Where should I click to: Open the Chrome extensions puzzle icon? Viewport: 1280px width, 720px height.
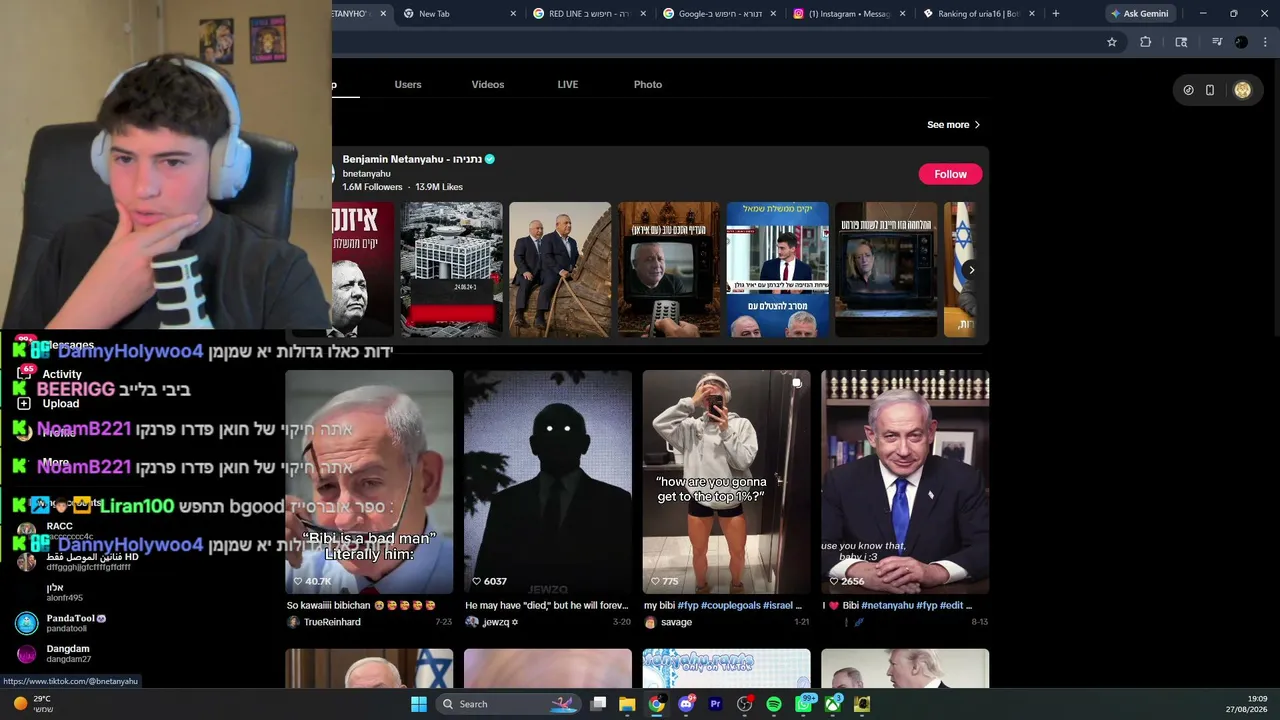1146,42
